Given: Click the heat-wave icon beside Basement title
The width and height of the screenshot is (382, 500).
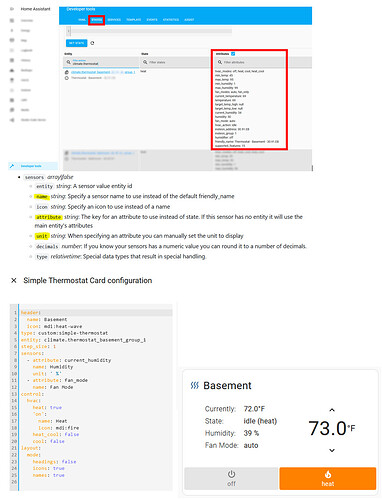Looking at the screenshot, I should pyautogui.click(x=195, y=386).
